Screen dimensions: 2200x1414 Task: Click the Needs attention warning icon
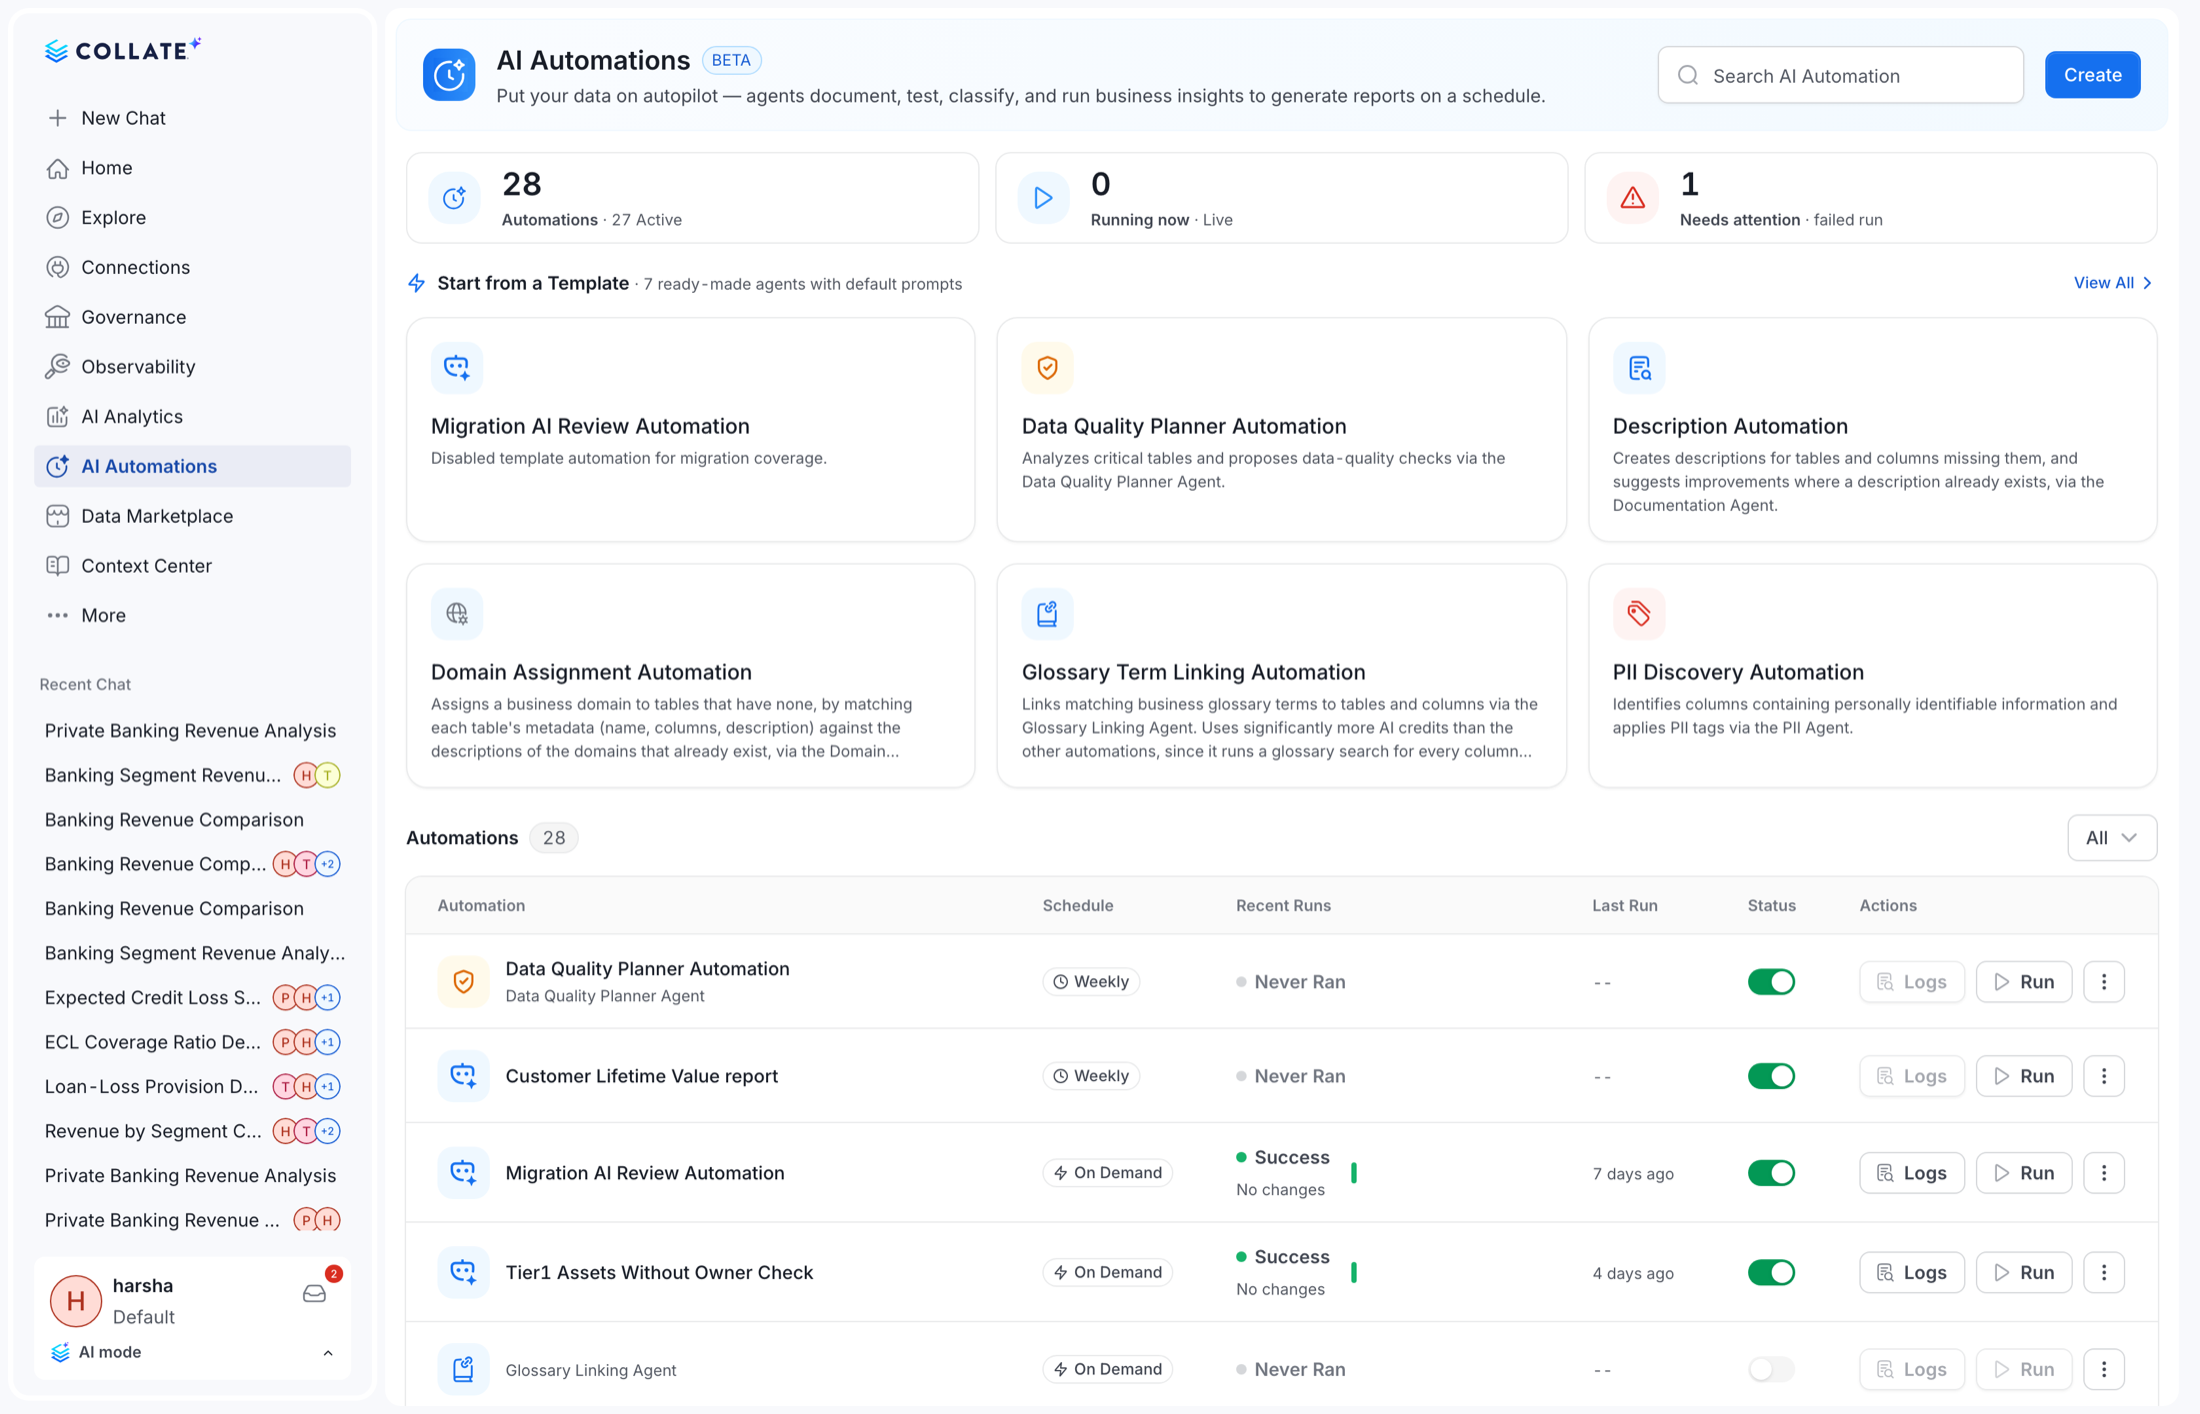[1633, 198]
